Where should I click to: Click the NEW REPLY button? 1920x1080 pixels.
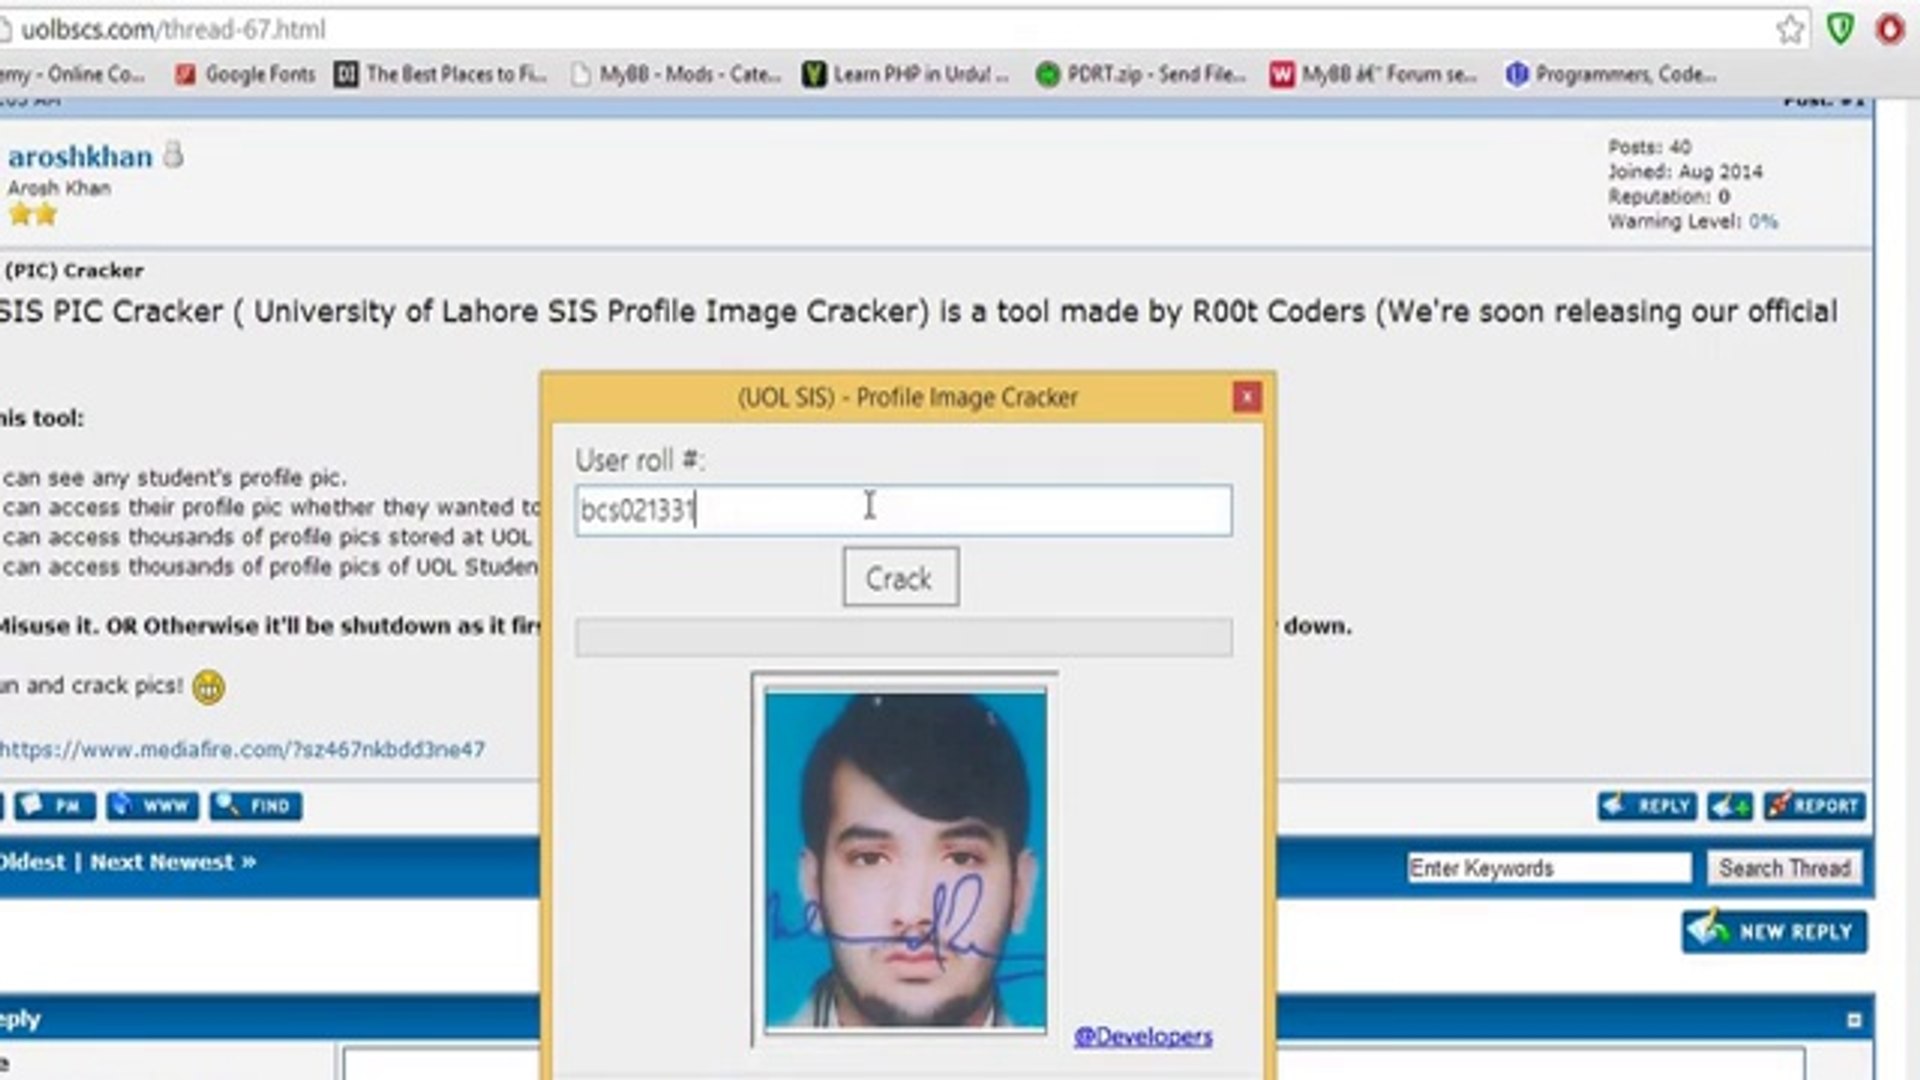[x=1774, y=932]
